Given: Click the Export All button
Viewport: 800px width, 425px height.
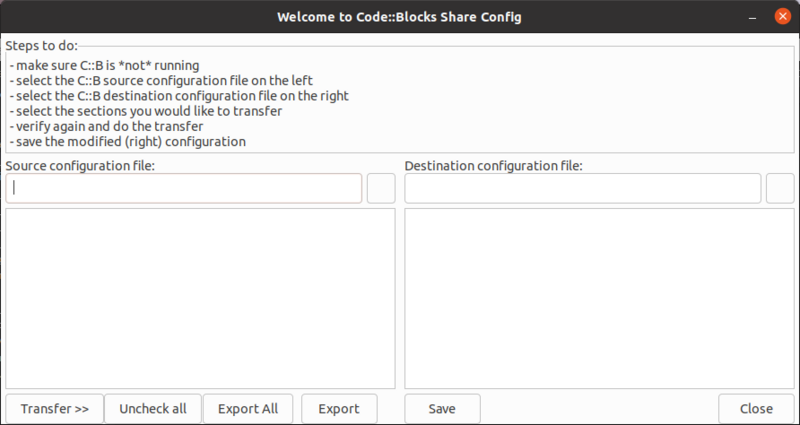Looking at the screenshot, I should [248, 409].
